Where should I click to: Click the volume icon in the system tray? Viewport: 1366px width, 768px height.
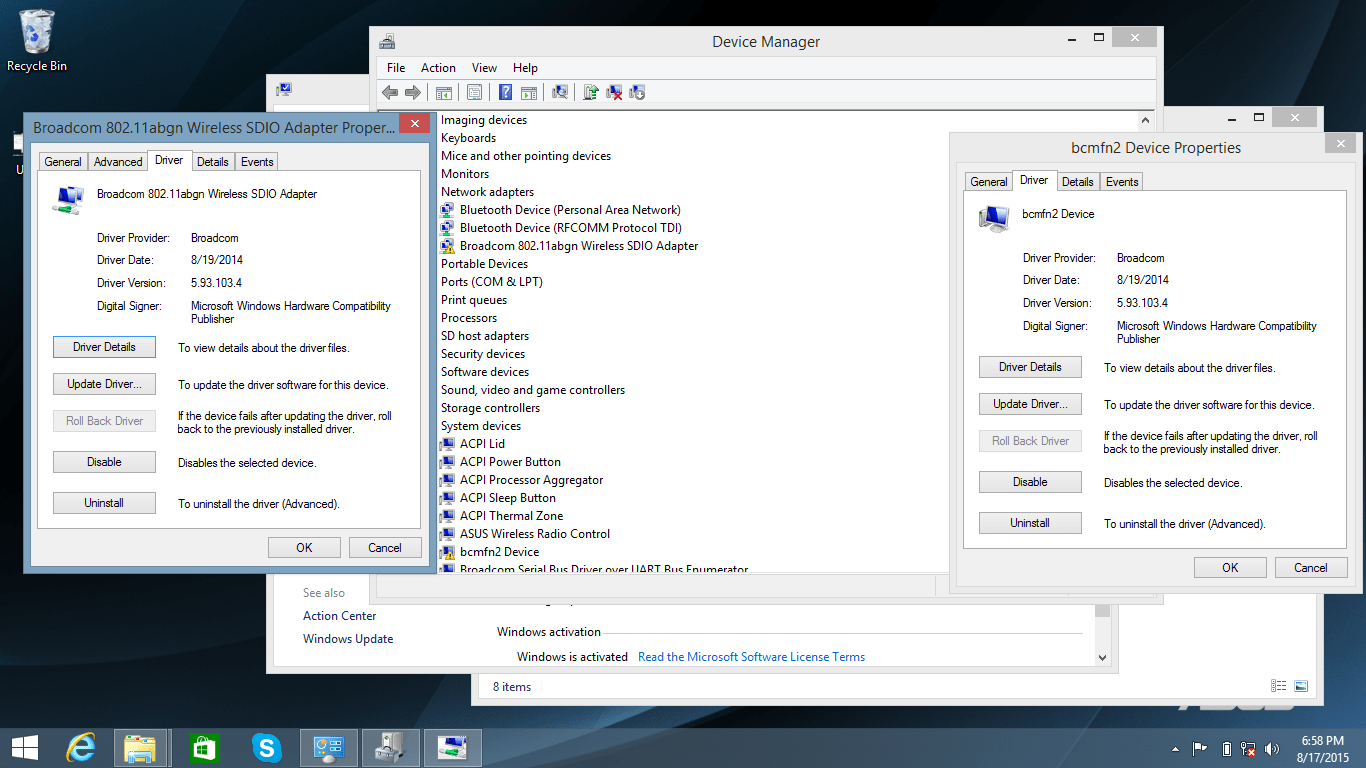click(1272, 747)
